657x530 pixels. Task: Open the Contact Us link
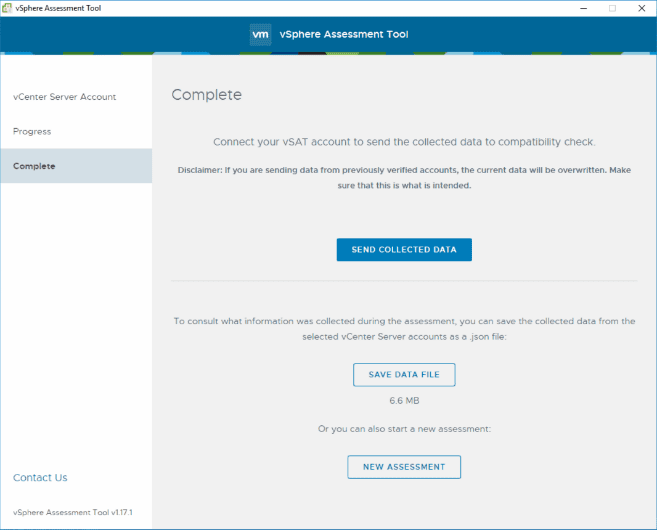(40, 478)
